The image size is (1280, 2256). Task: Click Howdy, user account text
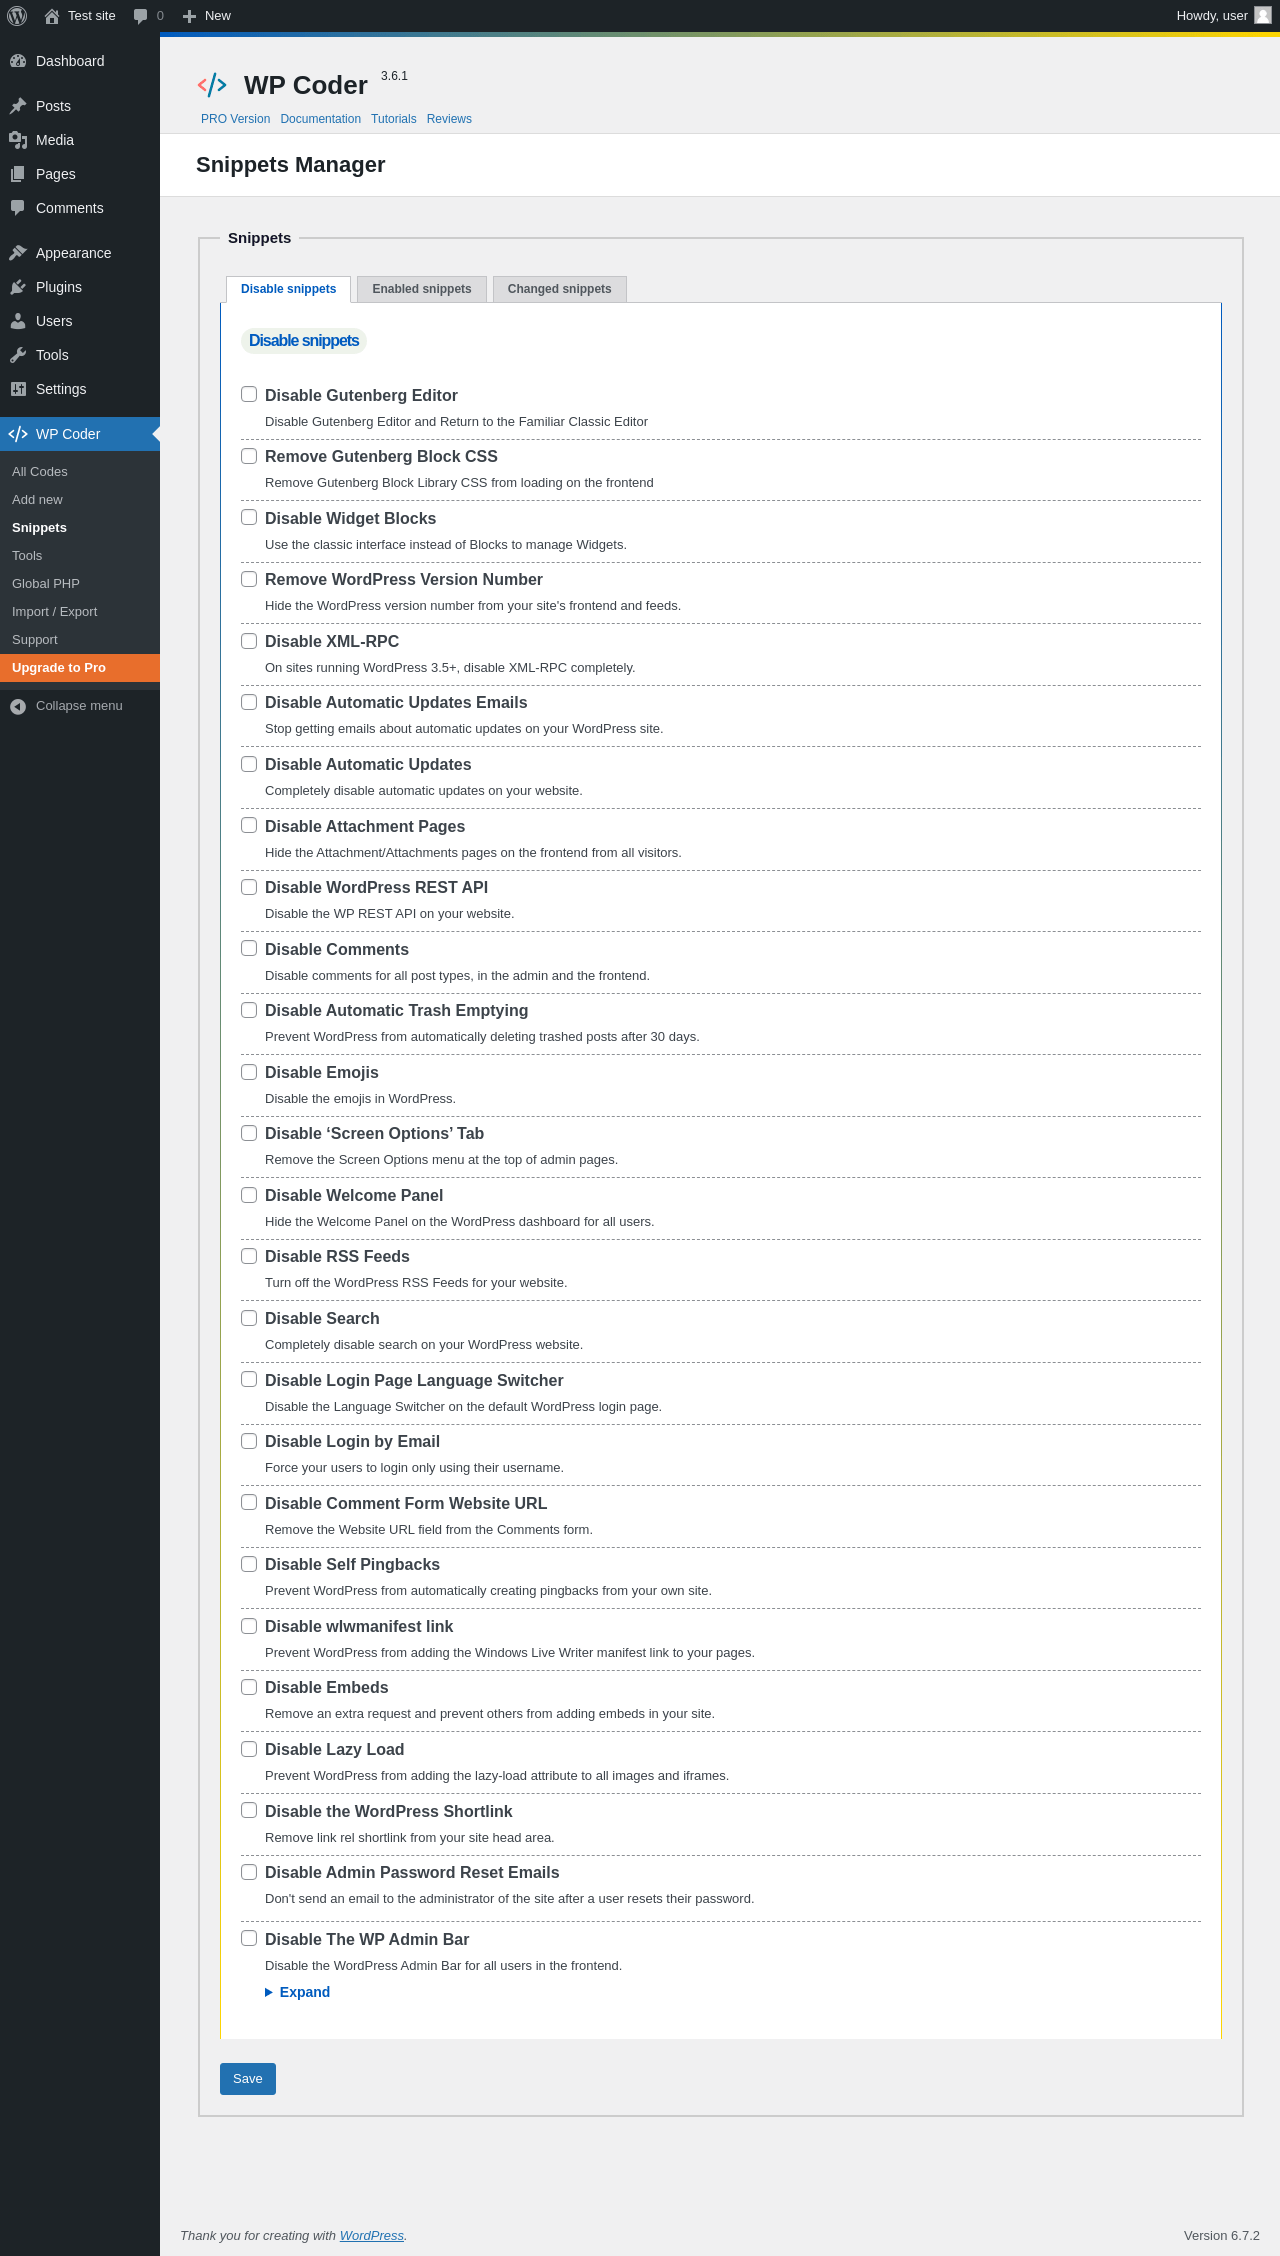coord(1212,16)
